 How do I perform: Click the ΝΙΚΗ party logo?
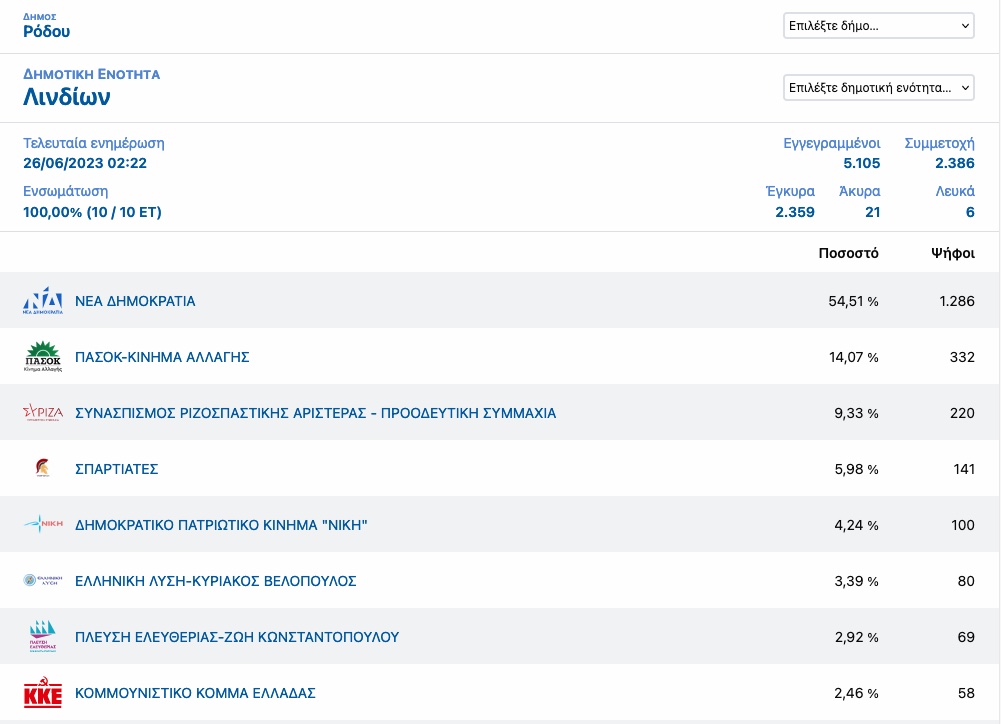(x=43, y=524)
